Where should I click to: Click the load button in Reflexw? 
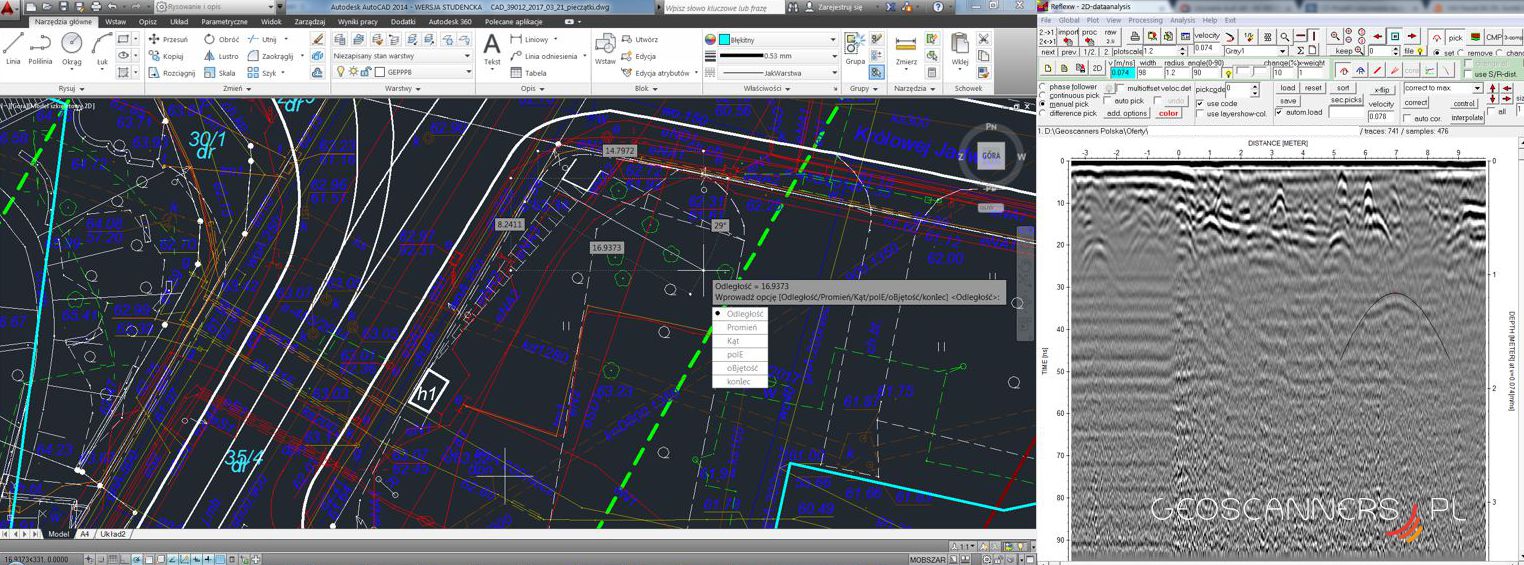pos(1288,88)
